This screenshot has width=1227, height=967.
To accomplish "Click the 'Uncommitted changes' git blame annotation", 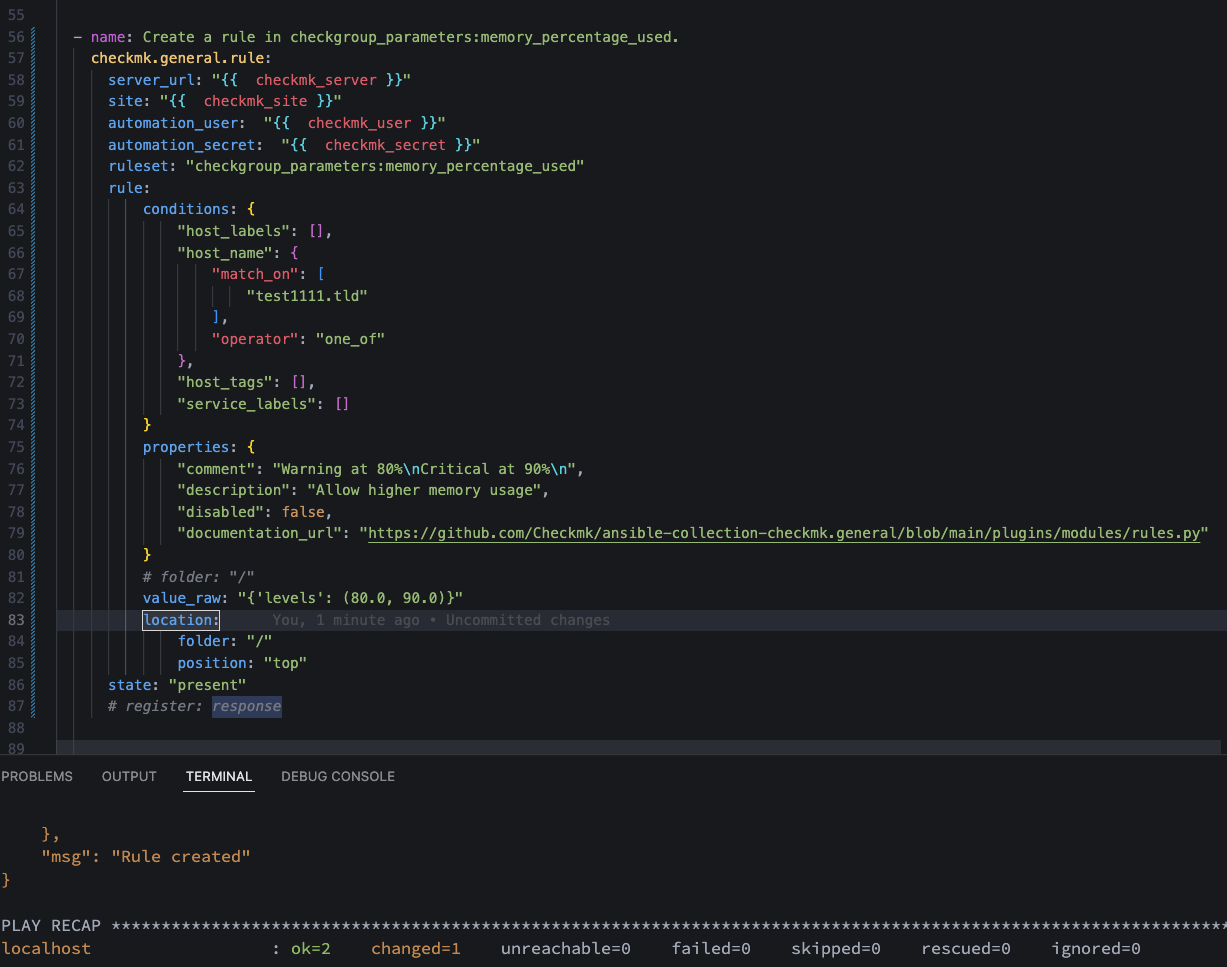I will click(x=527, y=620).
